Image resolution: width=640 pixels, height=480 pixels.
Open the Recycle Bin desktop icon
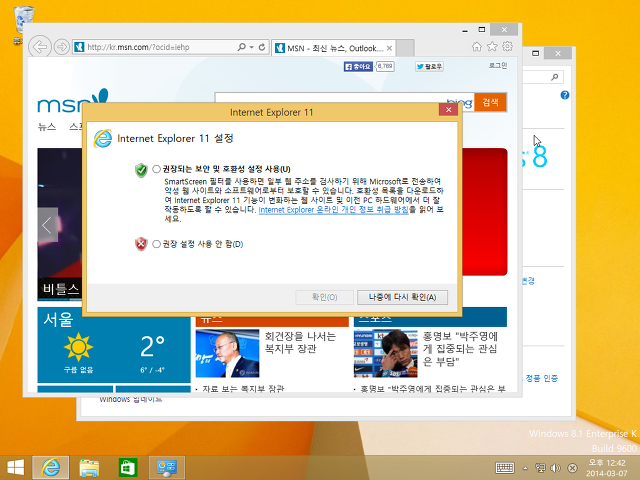tap(24, 20)
